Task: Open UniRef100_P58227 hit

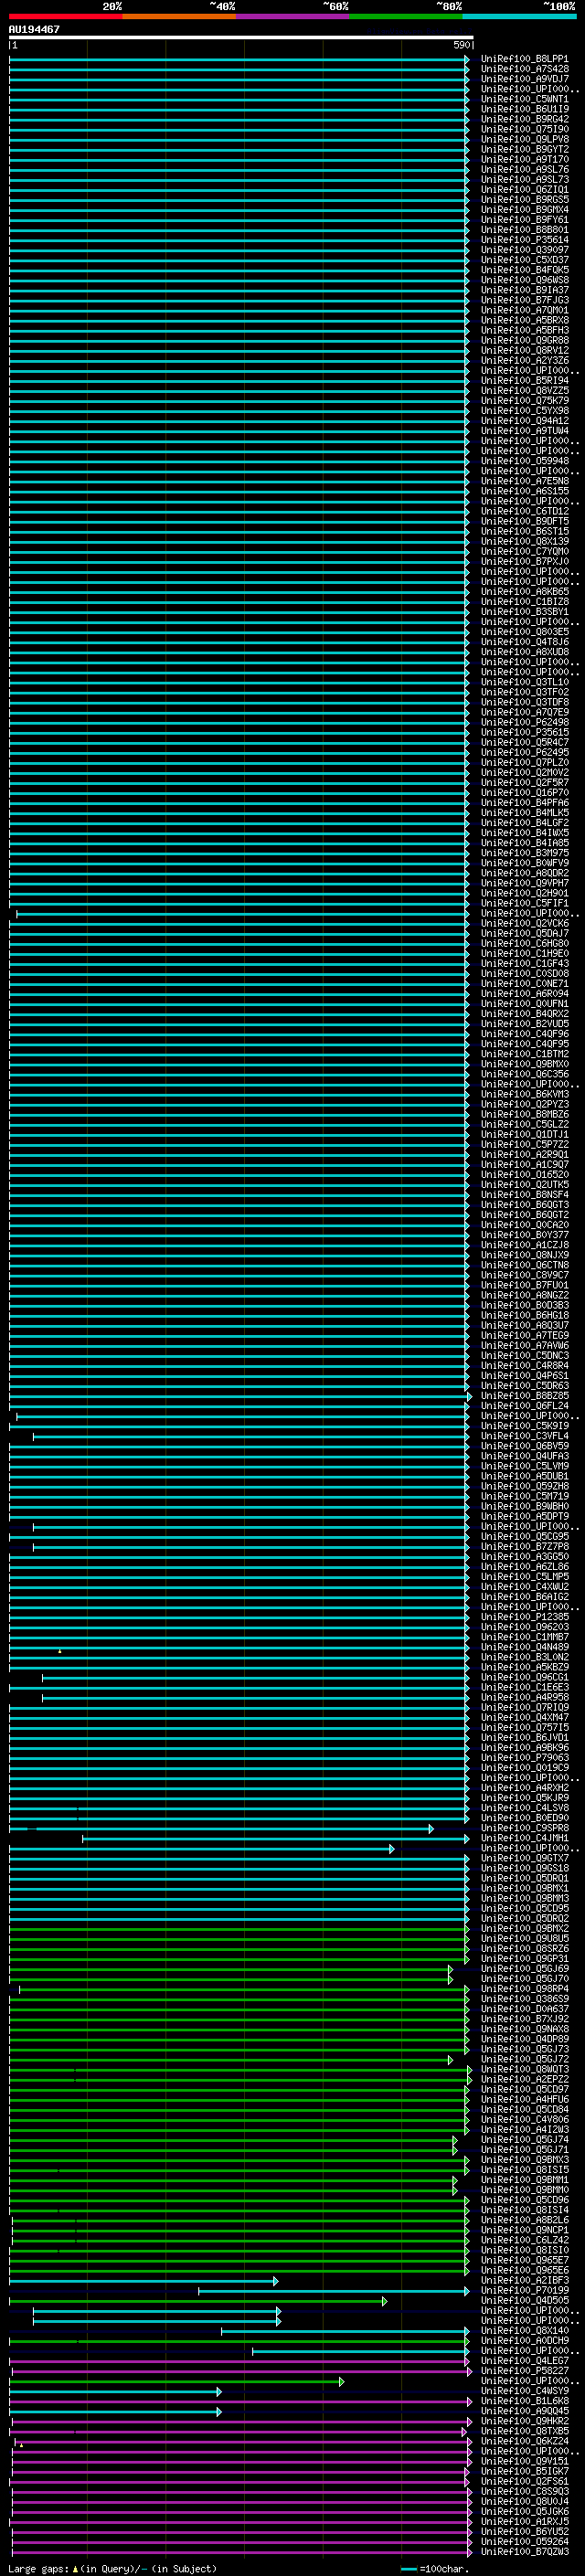Action: pos(524,2371)
